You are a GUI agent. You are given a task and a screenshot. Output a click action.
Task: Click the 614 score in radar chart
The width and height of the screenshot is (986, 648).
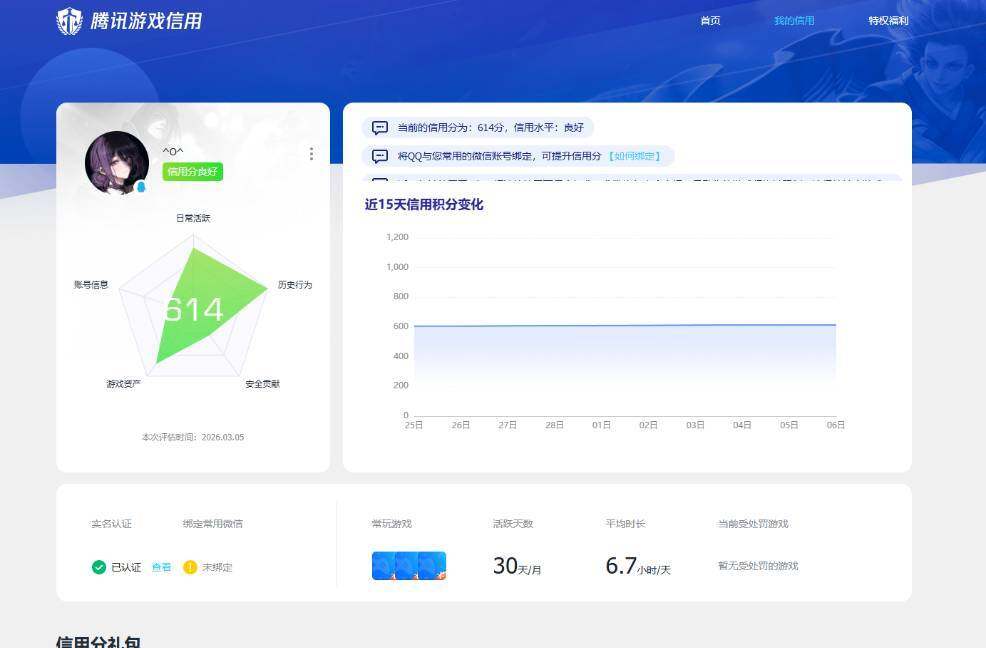[193, 310]
